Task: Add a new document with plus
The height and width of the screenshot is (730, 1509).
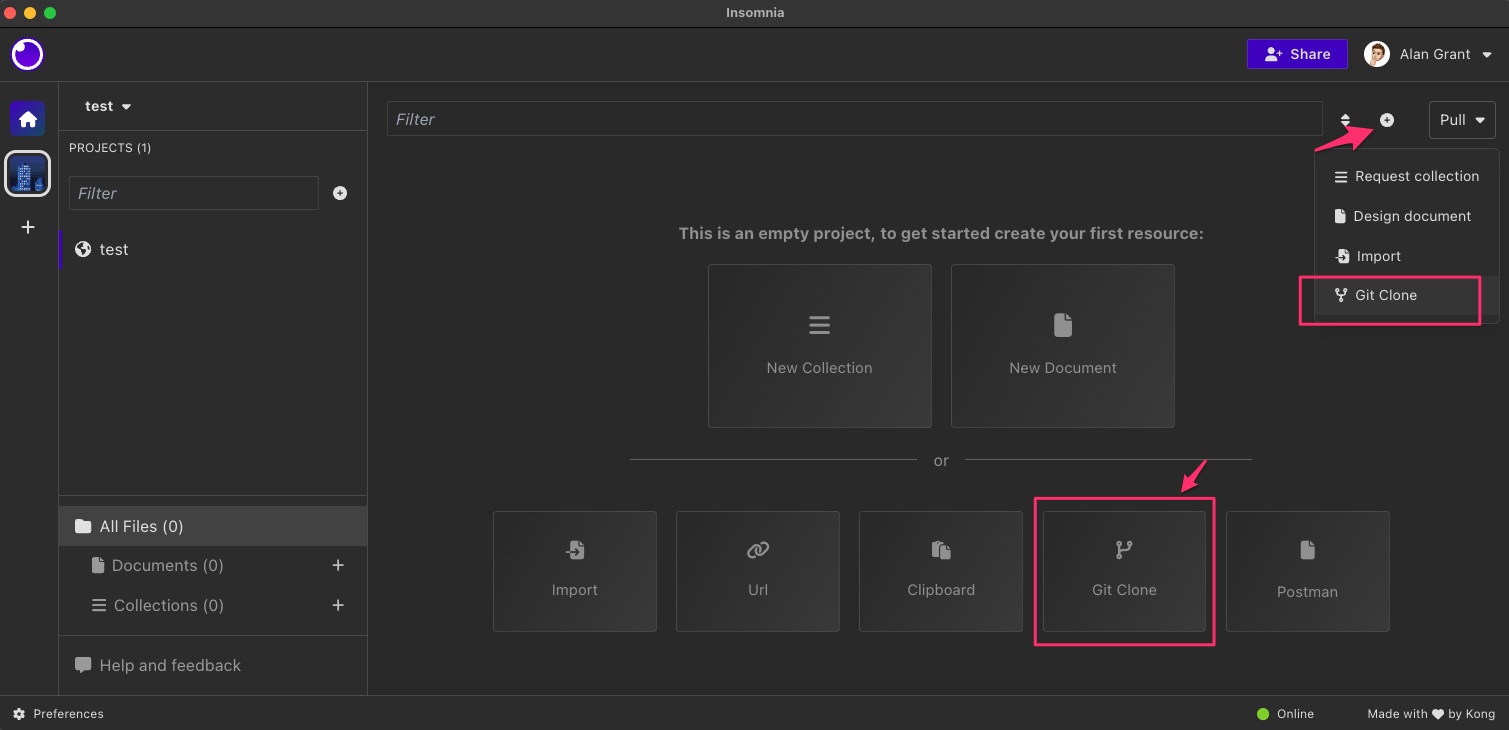Action: [x=338, y=565]
